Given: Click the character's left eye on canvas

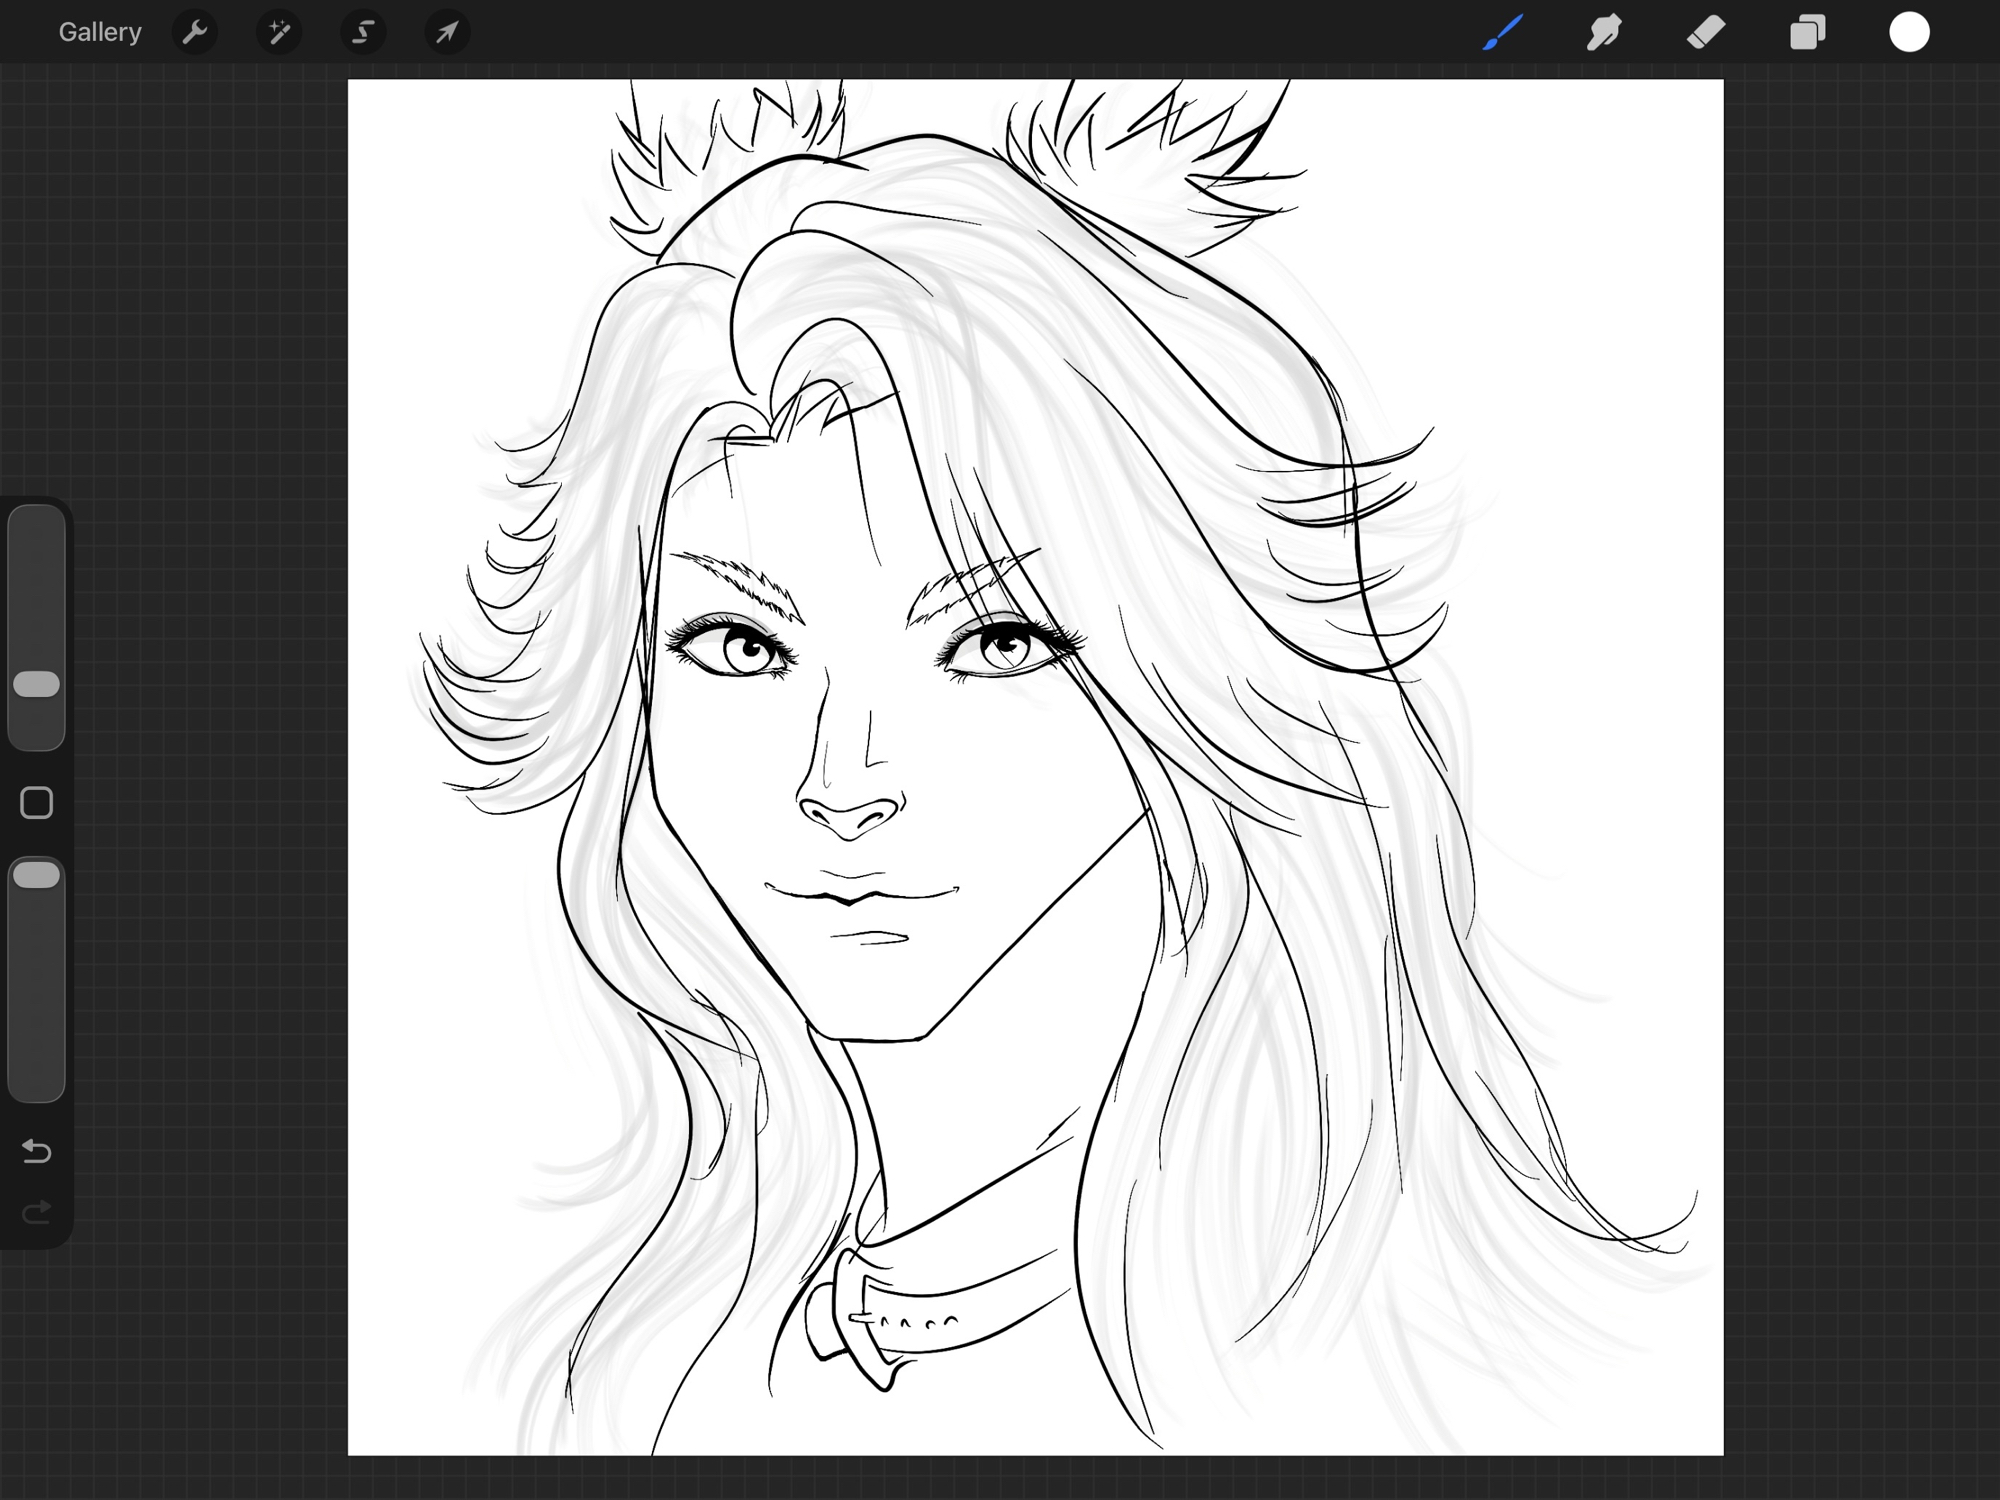Looking at the screenshot, I should click(745, 652).
